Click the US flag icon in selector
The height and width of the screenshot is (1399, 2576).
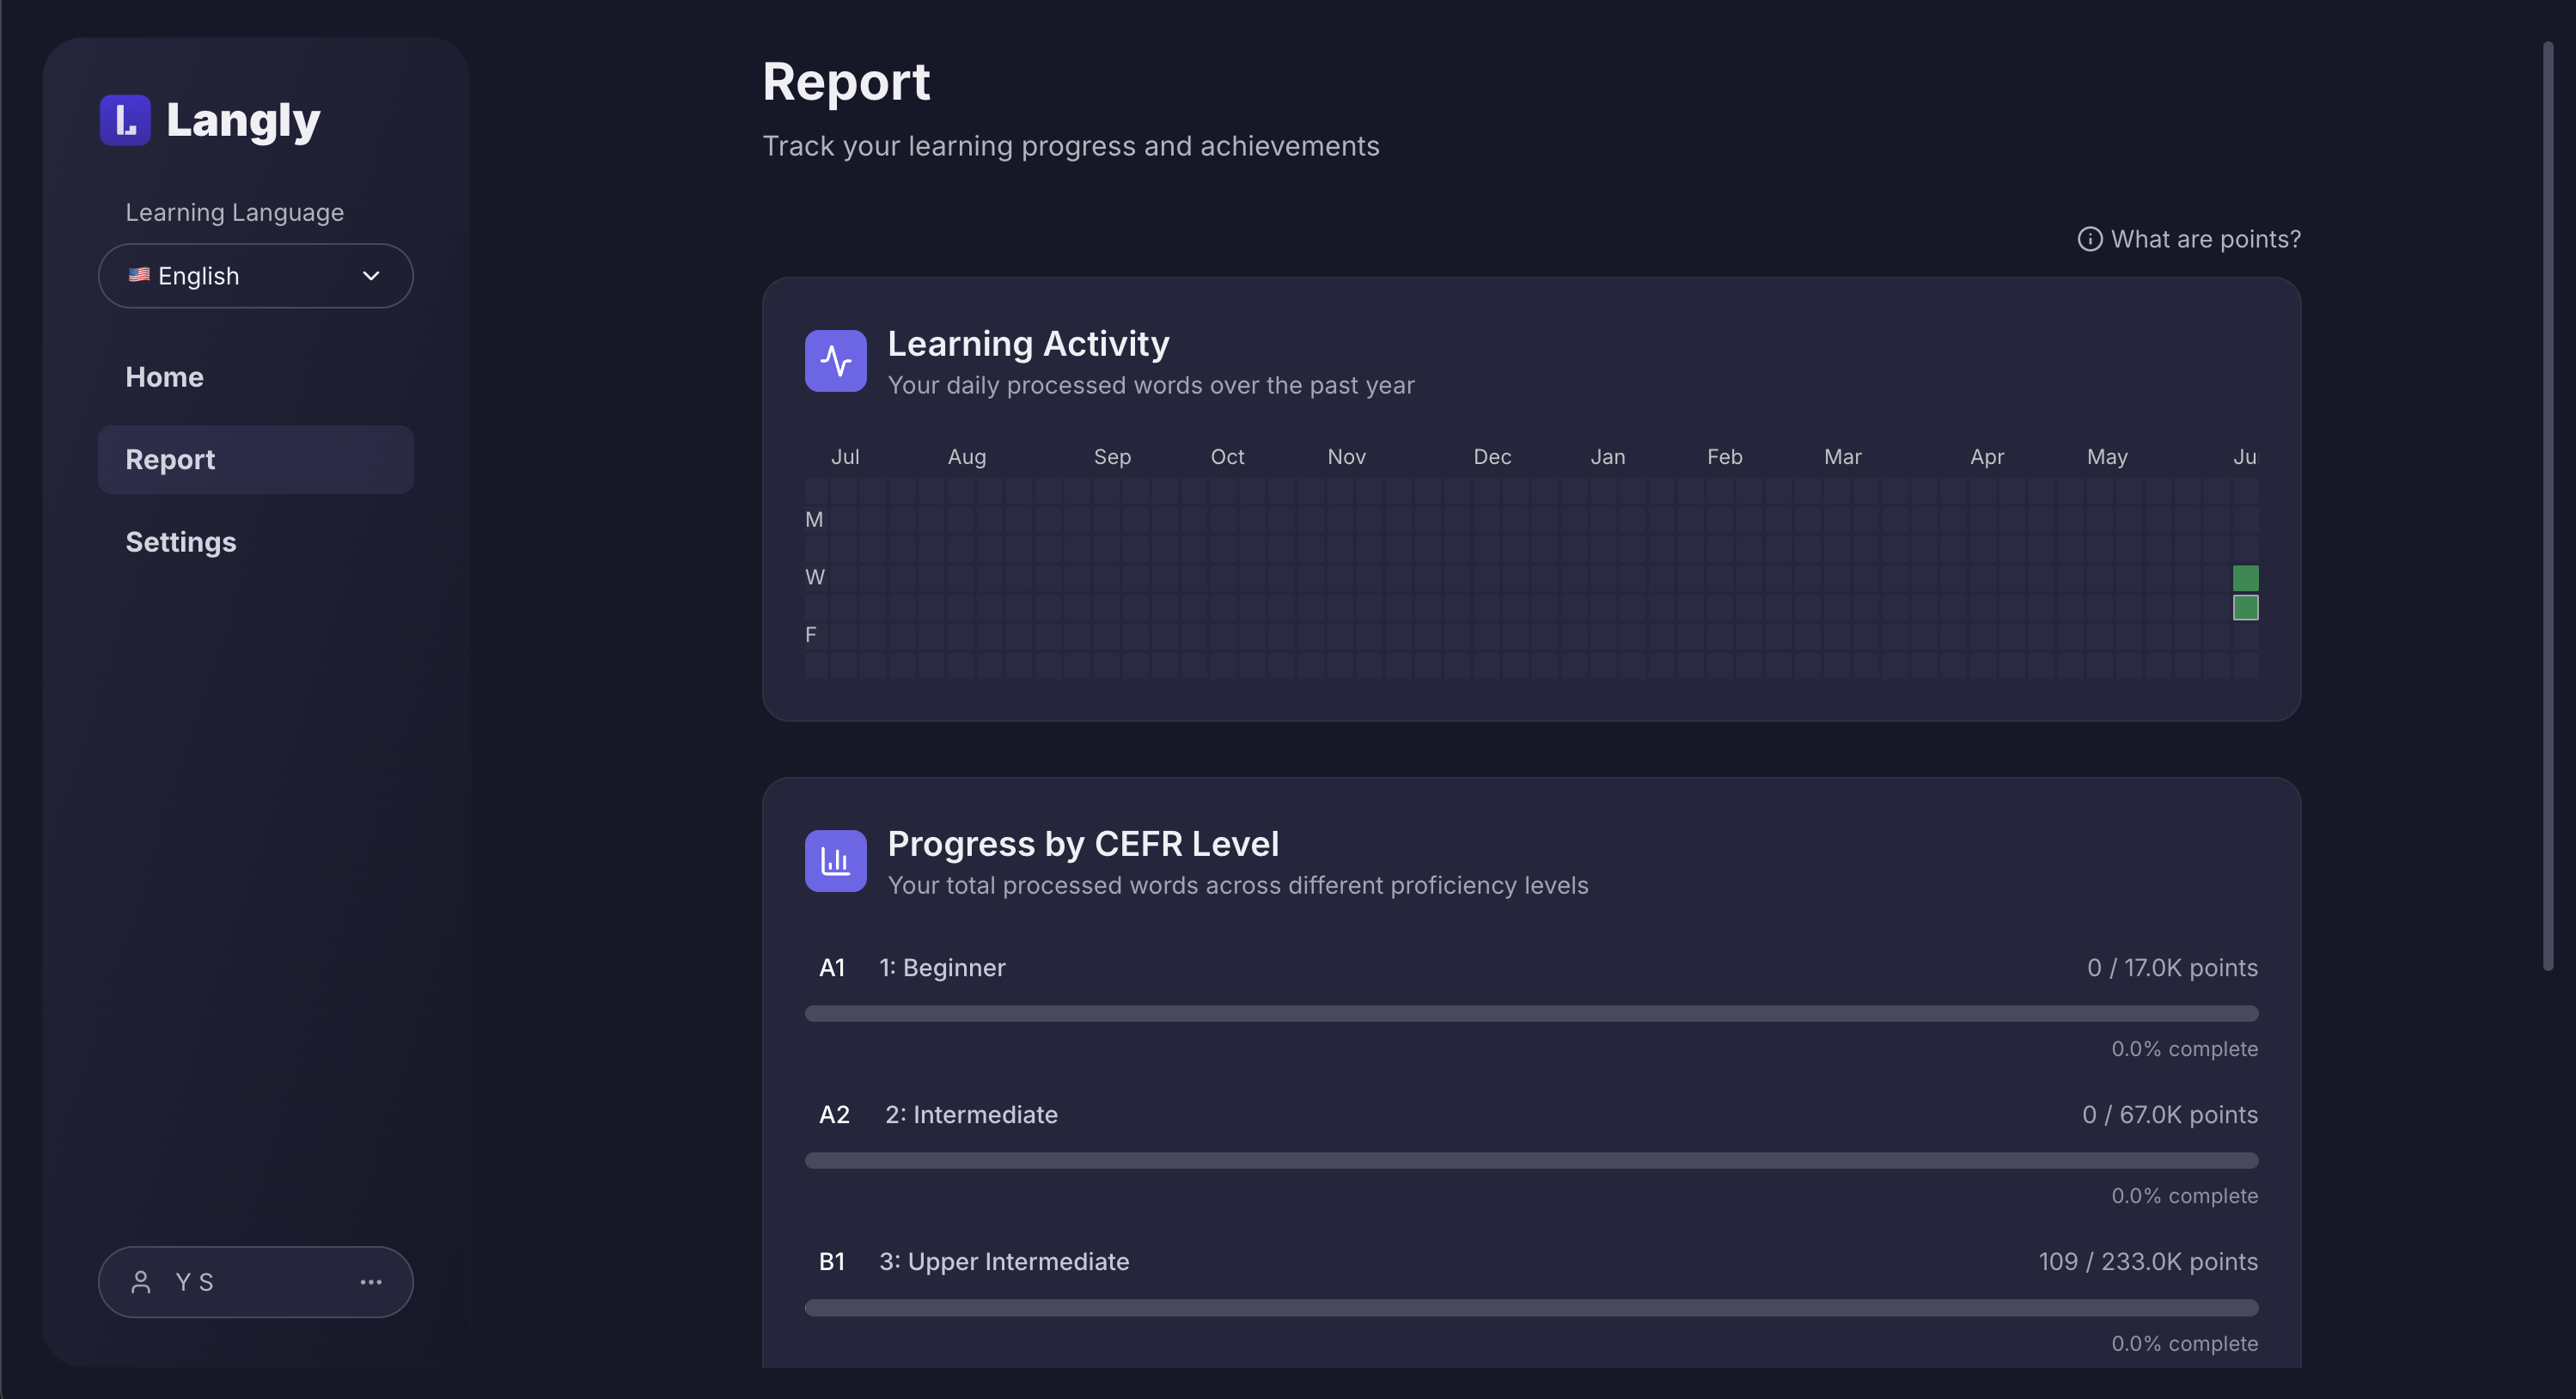pos(139,275)
